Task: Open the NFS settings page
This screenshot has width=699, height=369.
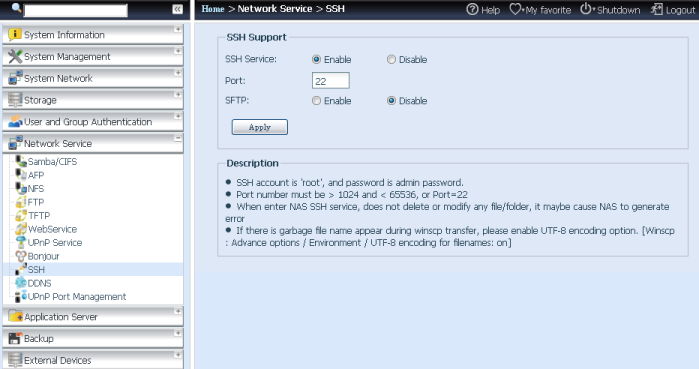Action: coord(36,189)
